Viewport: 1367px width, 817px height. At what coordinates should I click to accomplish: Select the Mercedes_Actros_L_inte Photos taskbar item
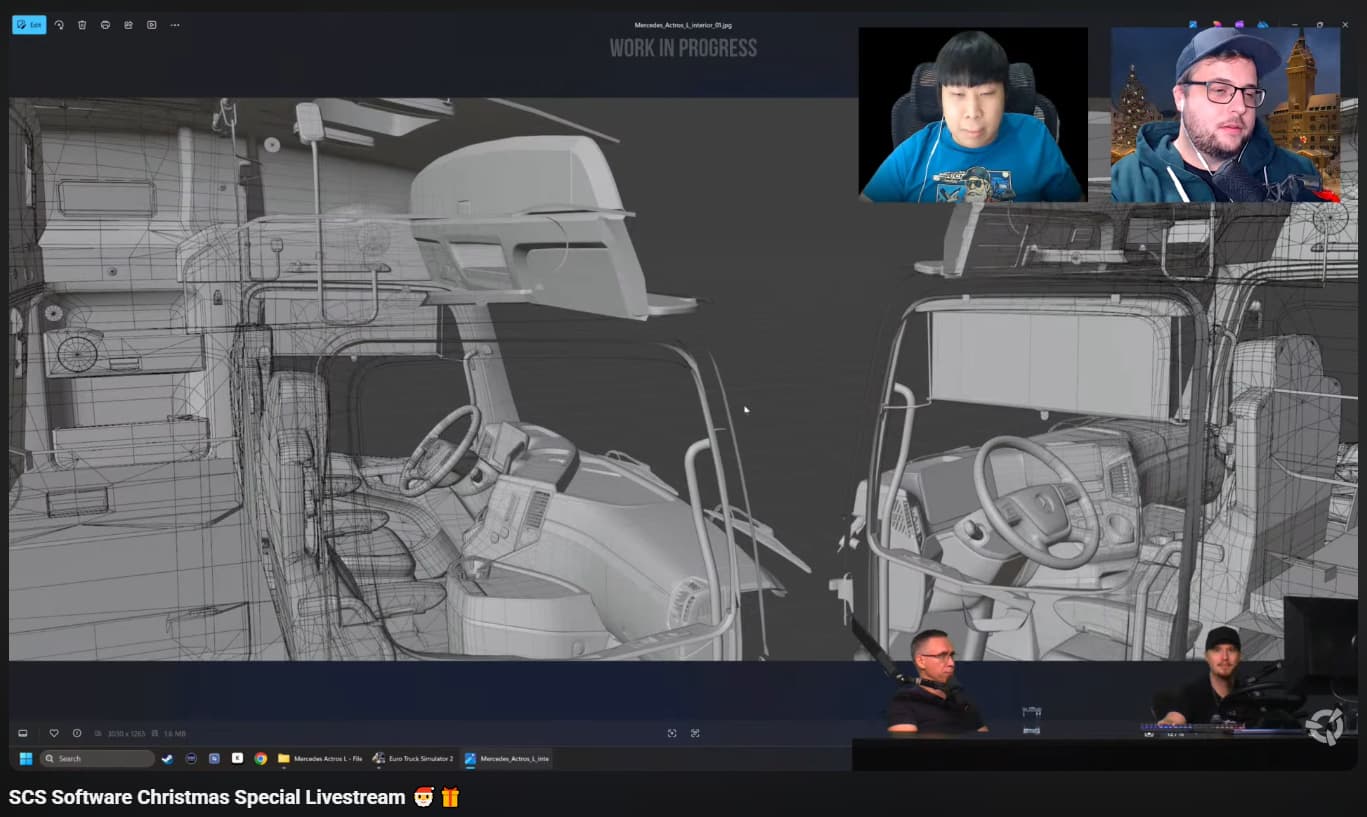point(507,759)
